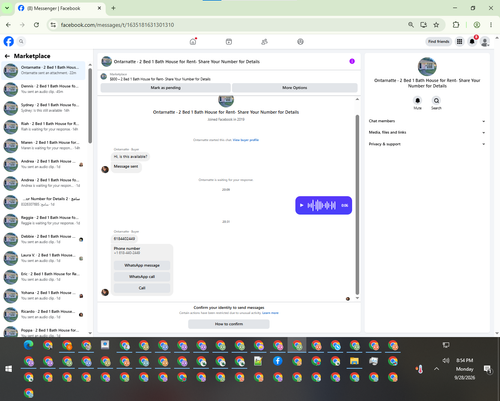Search in conversation with the Search icon

pos(436,100)
